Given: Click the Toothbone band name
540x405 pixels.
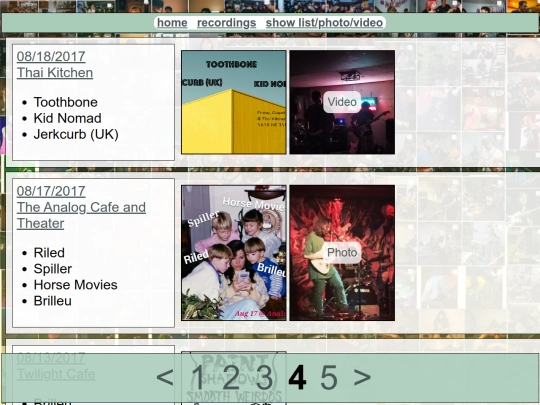Looking at the screenshot, I should click(x=65, y=102).
